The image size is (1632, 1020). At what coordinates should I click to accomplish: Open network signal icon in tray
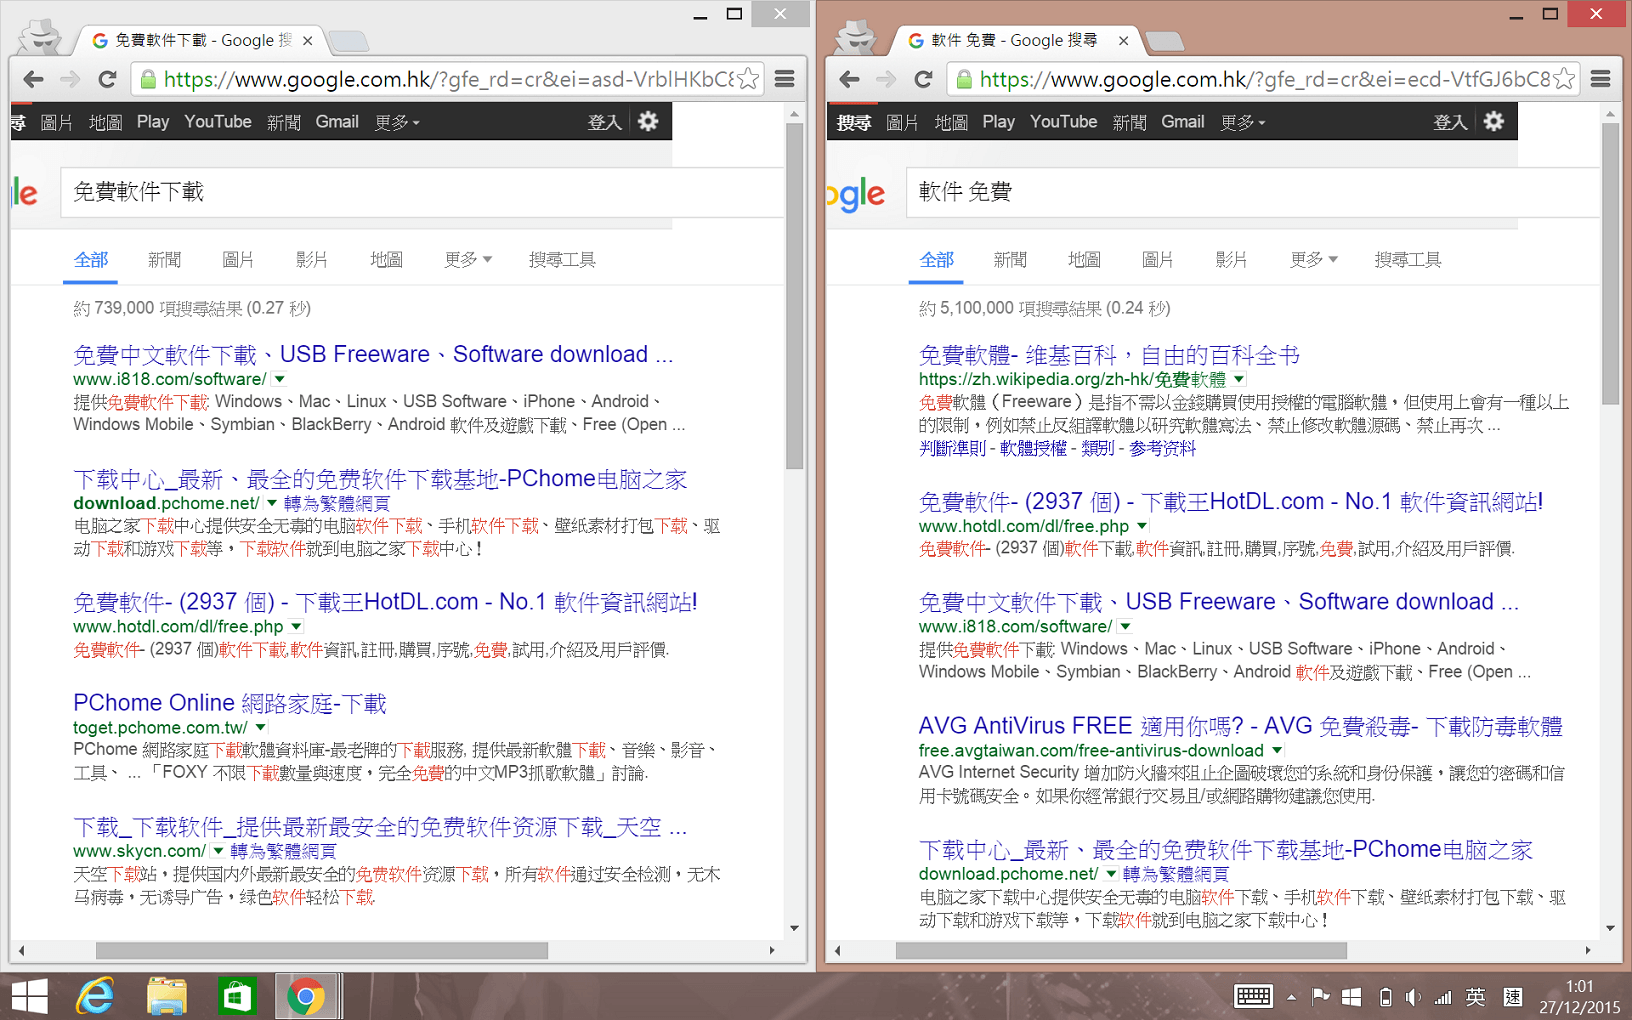point(1442,997)
